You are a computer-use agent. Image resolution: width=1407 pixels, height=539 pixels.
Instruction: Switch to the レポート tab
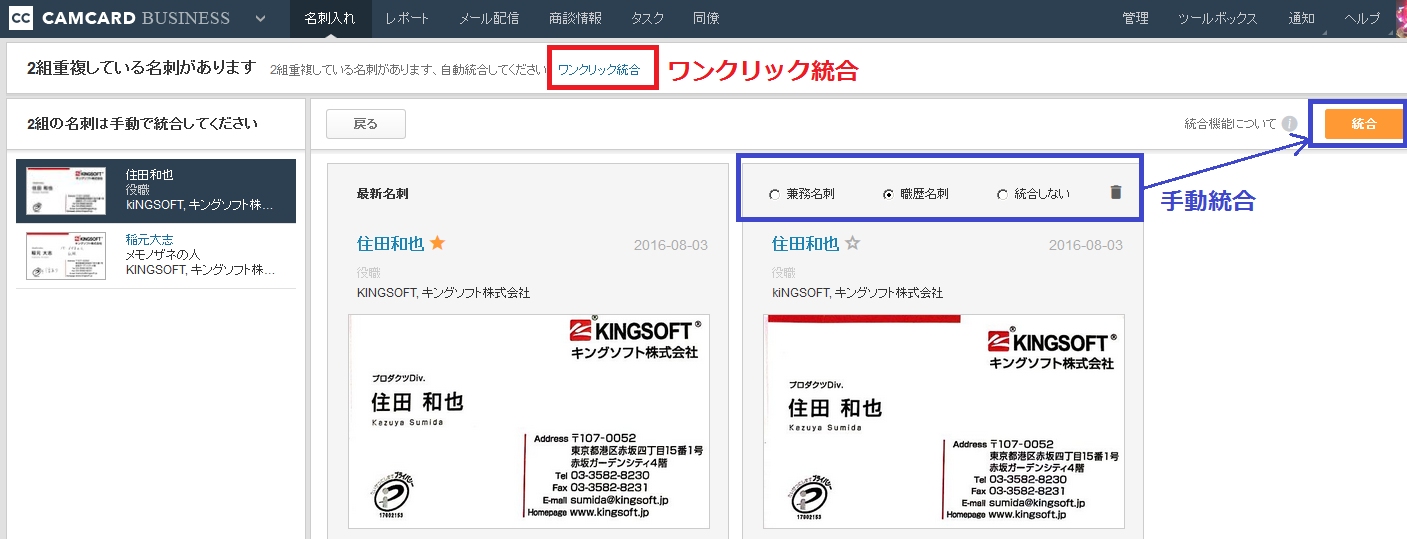pyautogui.click(x=407, y=18)
